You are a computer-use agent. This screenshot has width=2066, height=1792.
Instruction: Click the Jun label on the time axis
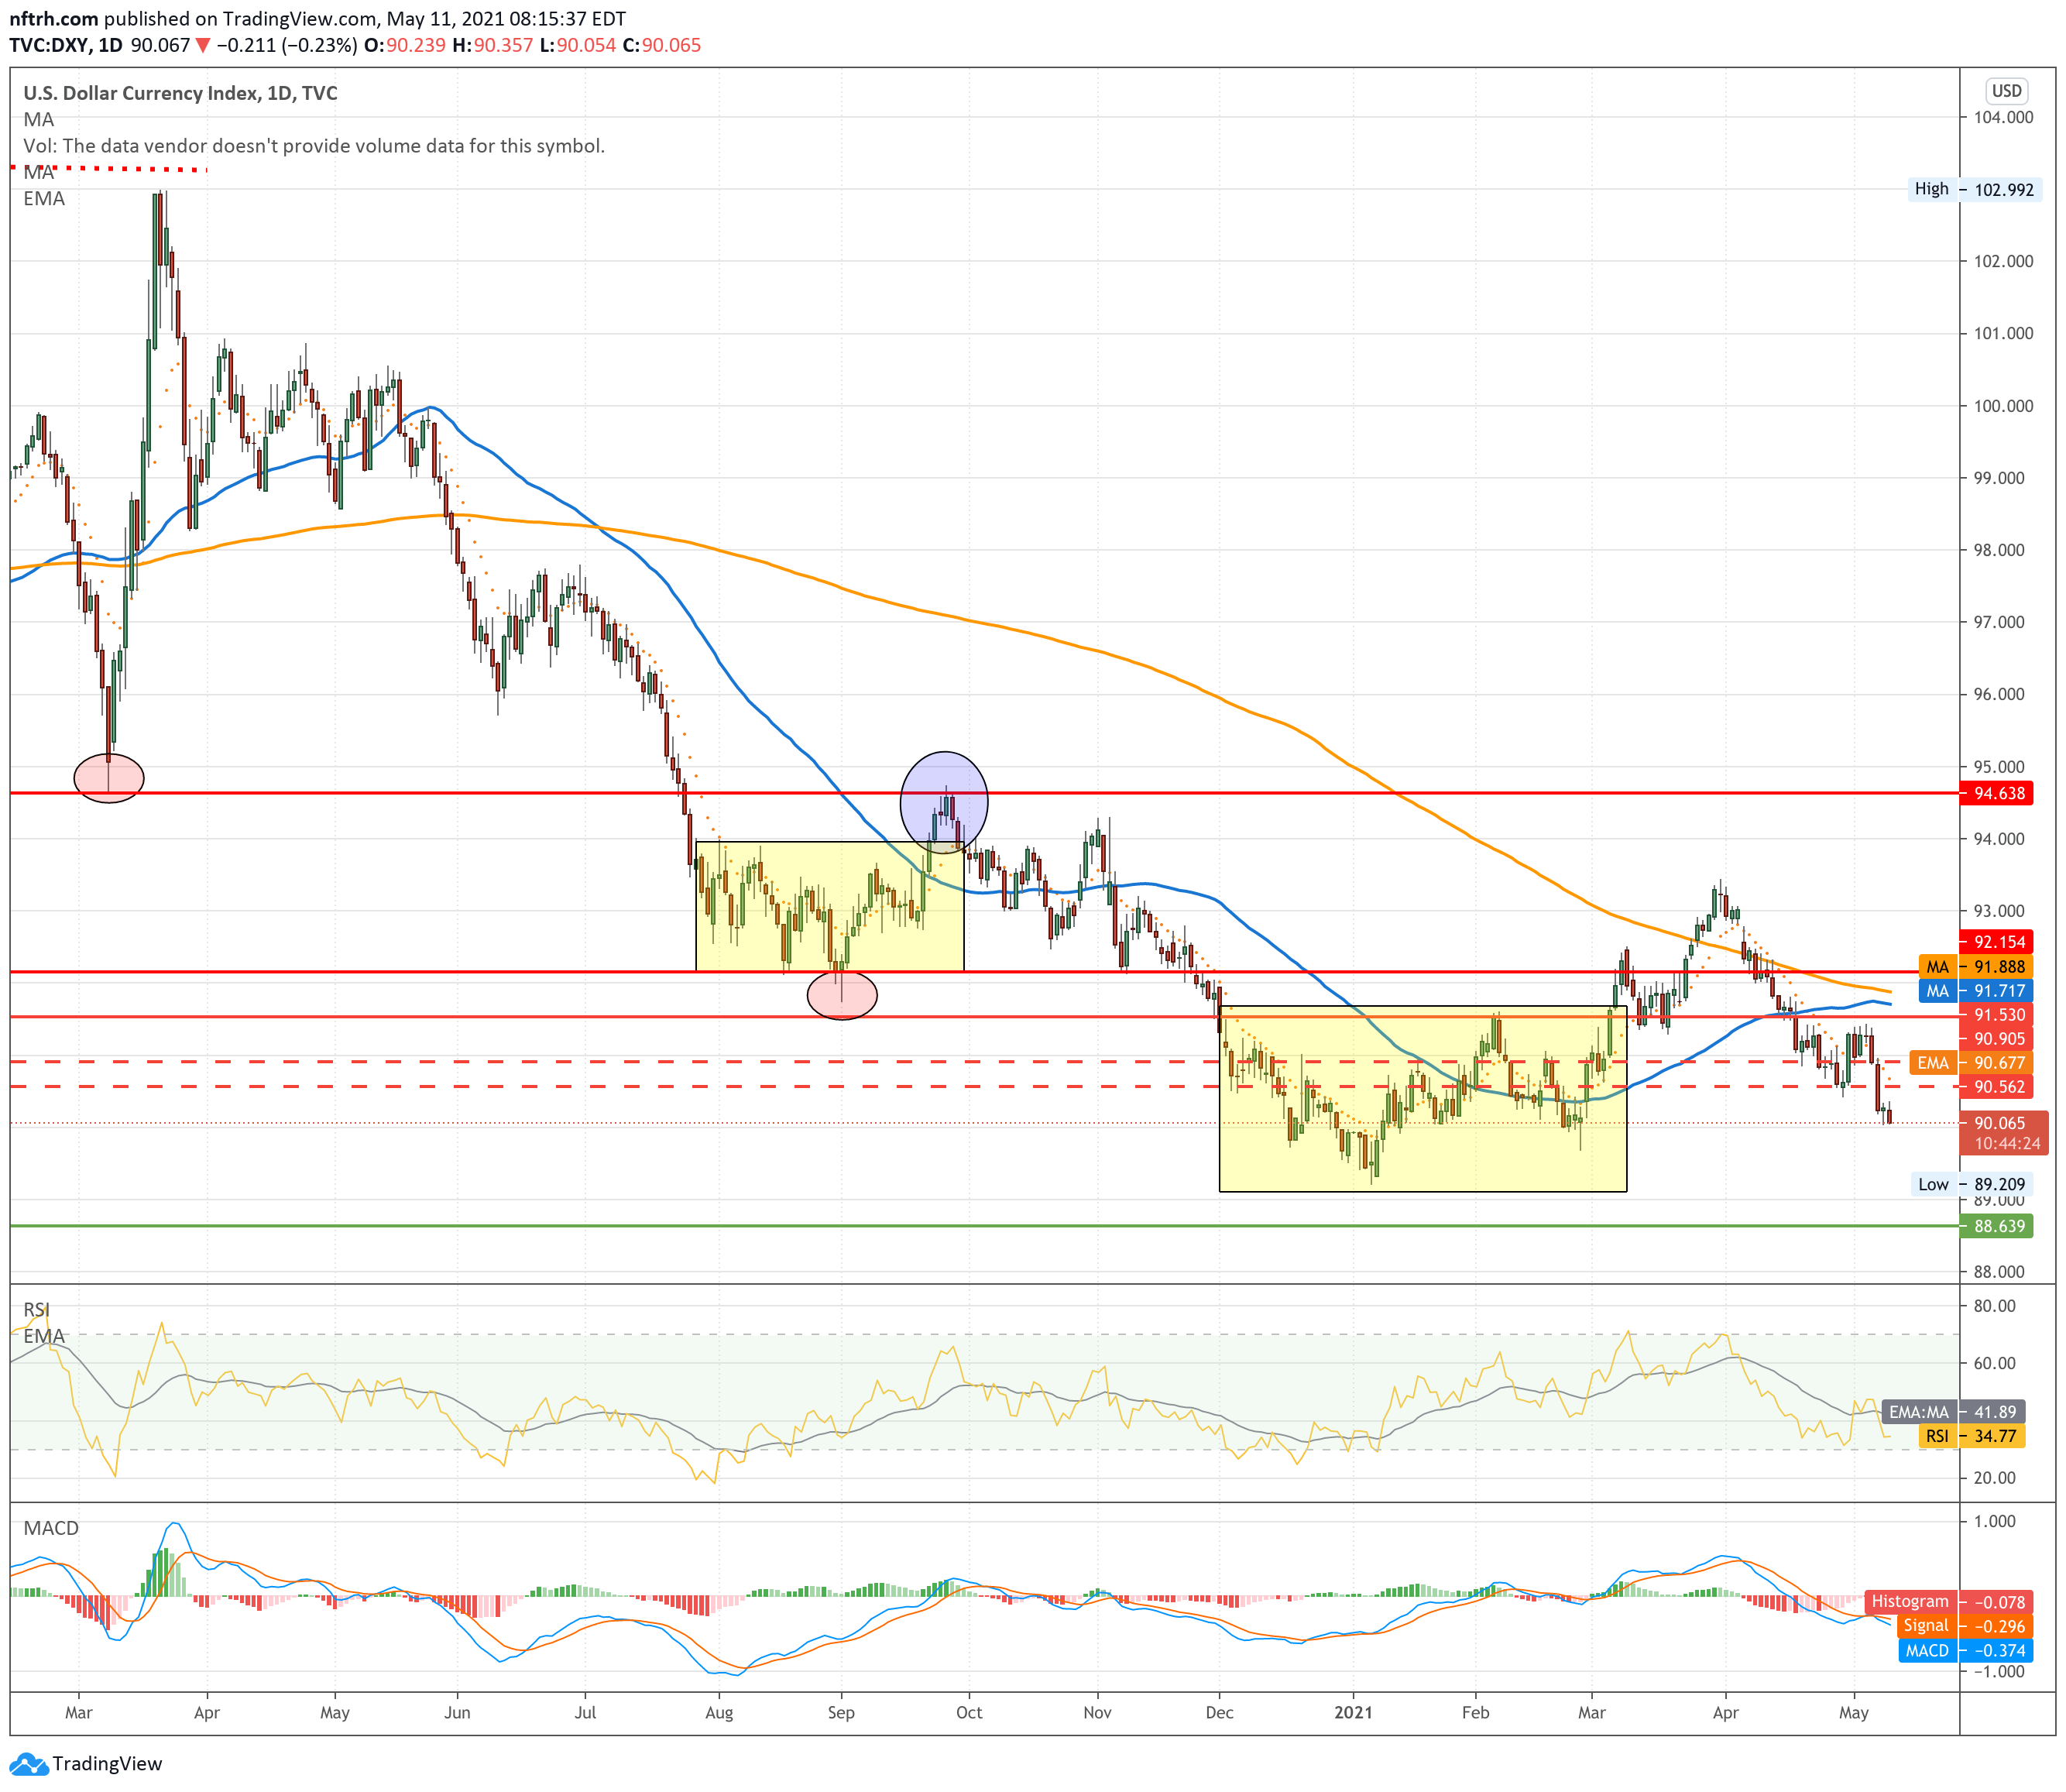[457, 1713]
